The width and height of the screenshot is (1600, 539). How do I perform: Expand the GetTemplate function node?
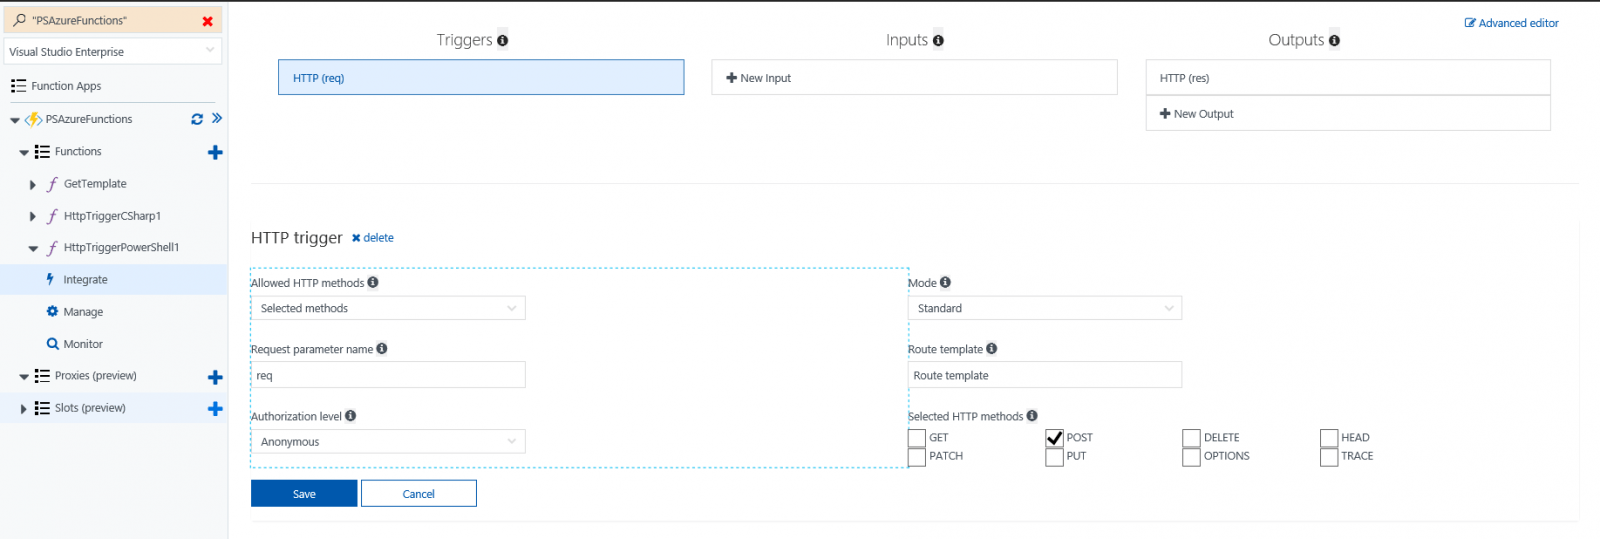click(x=33, y=185)
